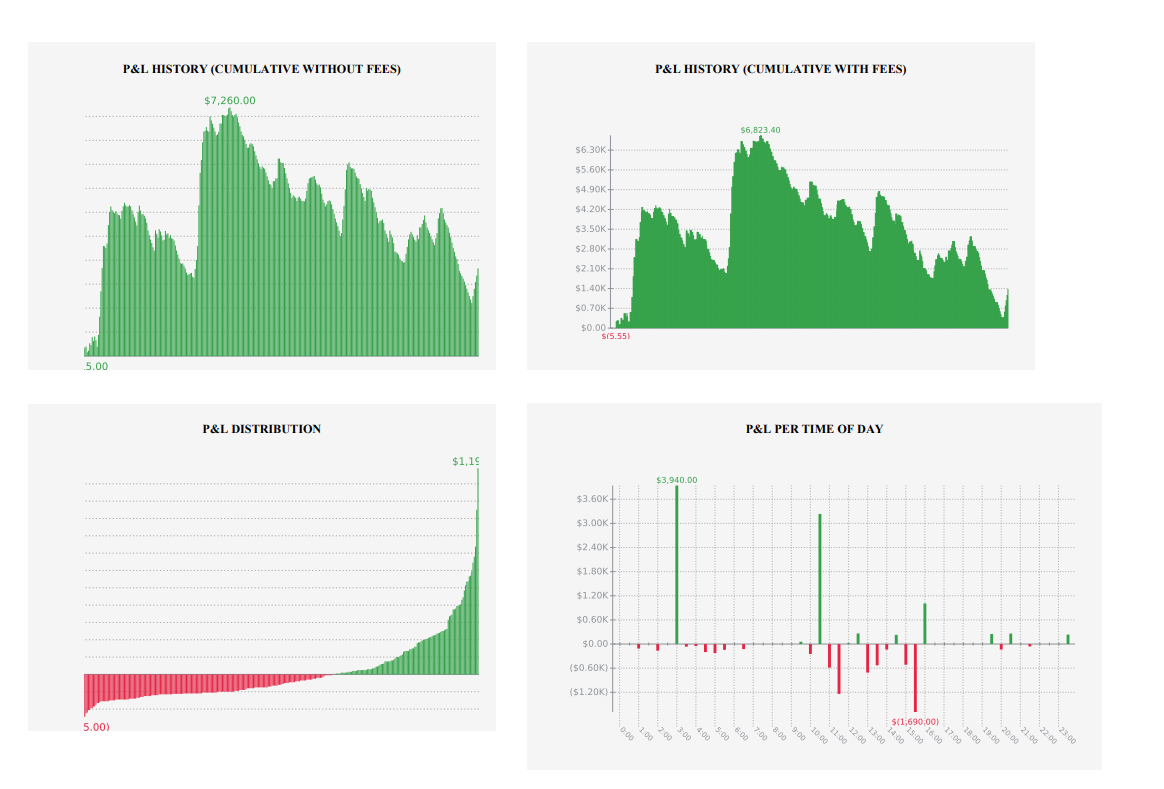Click the 18:00 time axis label
This screenshot has height=789, width=1164.
coord(972,736)
